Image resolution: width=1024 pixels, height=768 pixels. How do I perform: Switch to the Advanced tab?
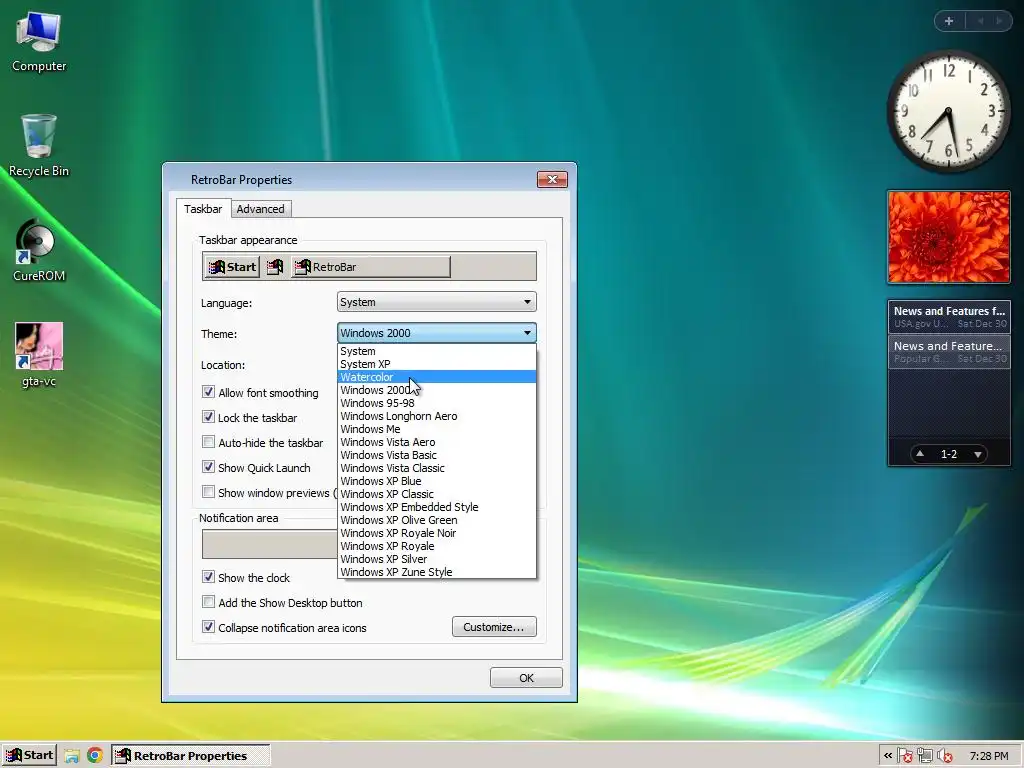point(261,209)
